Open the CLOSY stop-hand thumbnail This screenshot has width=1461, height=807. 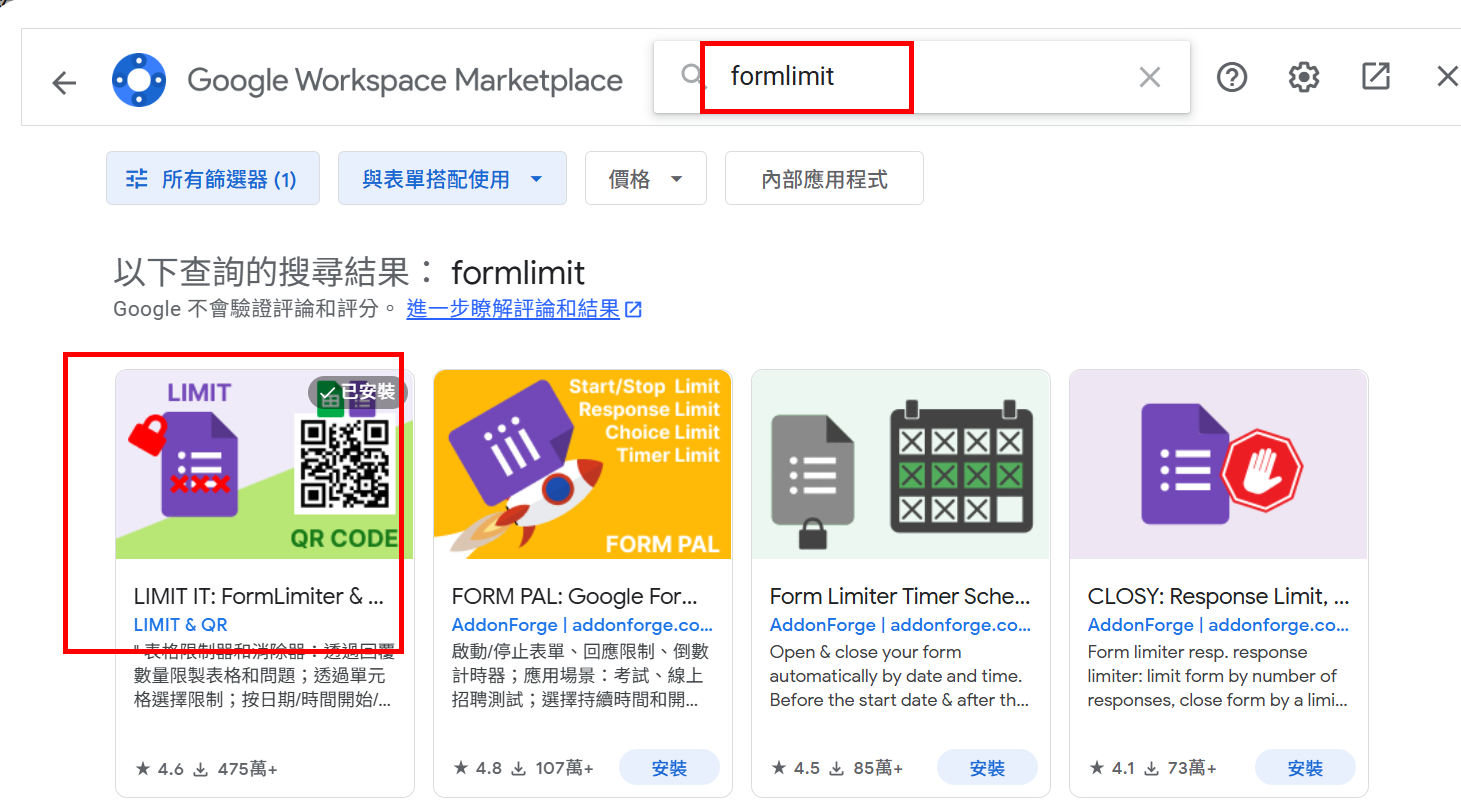pyautogui.click(x=1218, y=465)
